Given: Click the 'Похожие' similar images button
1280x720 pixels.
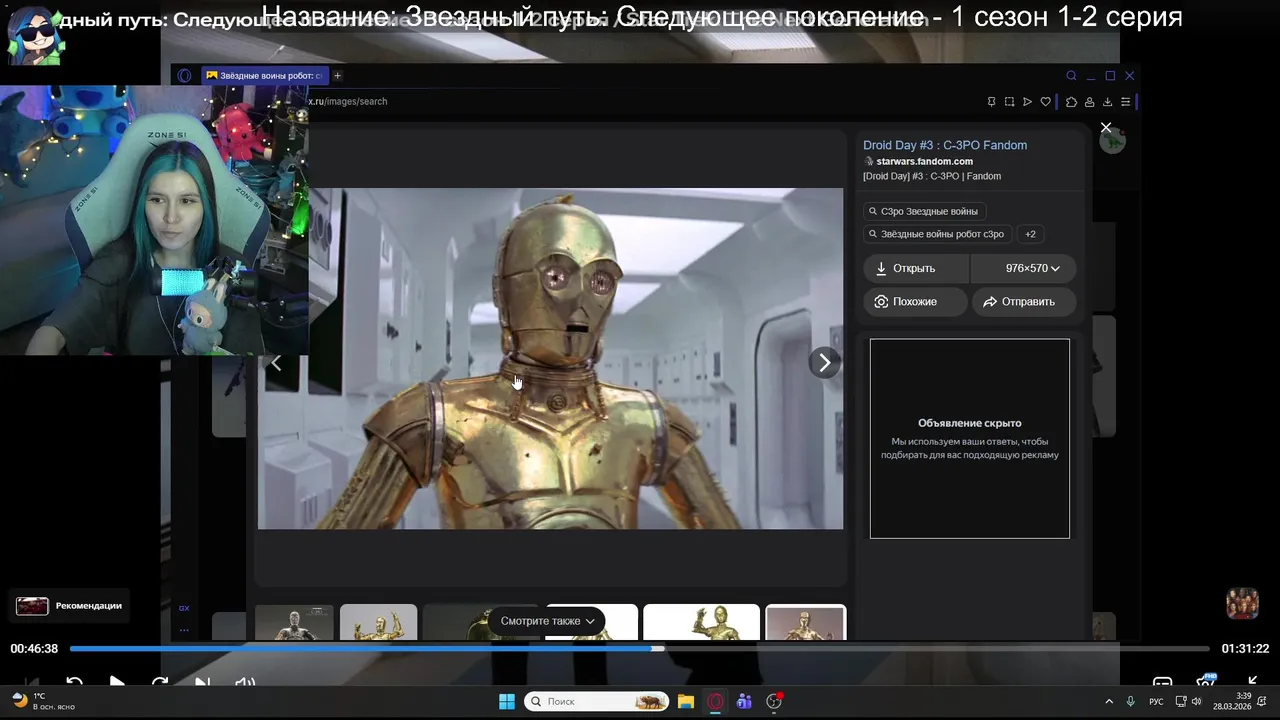Looking at the screenshot, I should tap(915, 301).
